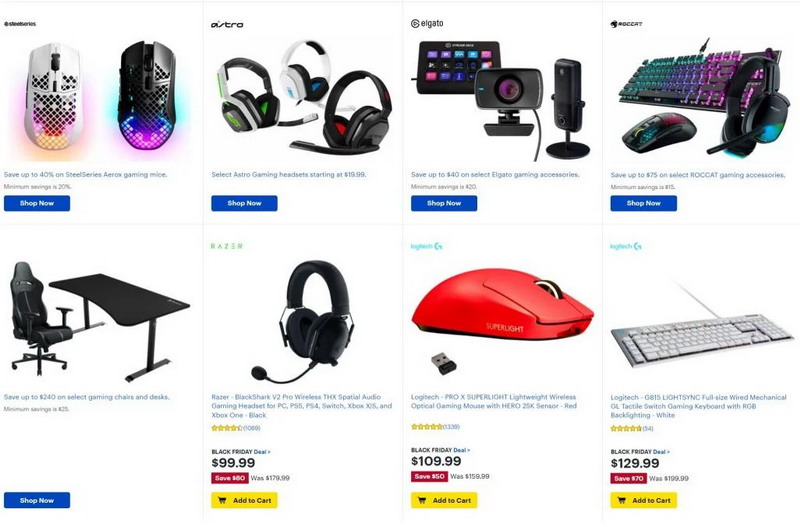Screen dimensions: 800x527
Task: Click the Logitech logo above the white keyboard
Action: click(x=626, y=246)
